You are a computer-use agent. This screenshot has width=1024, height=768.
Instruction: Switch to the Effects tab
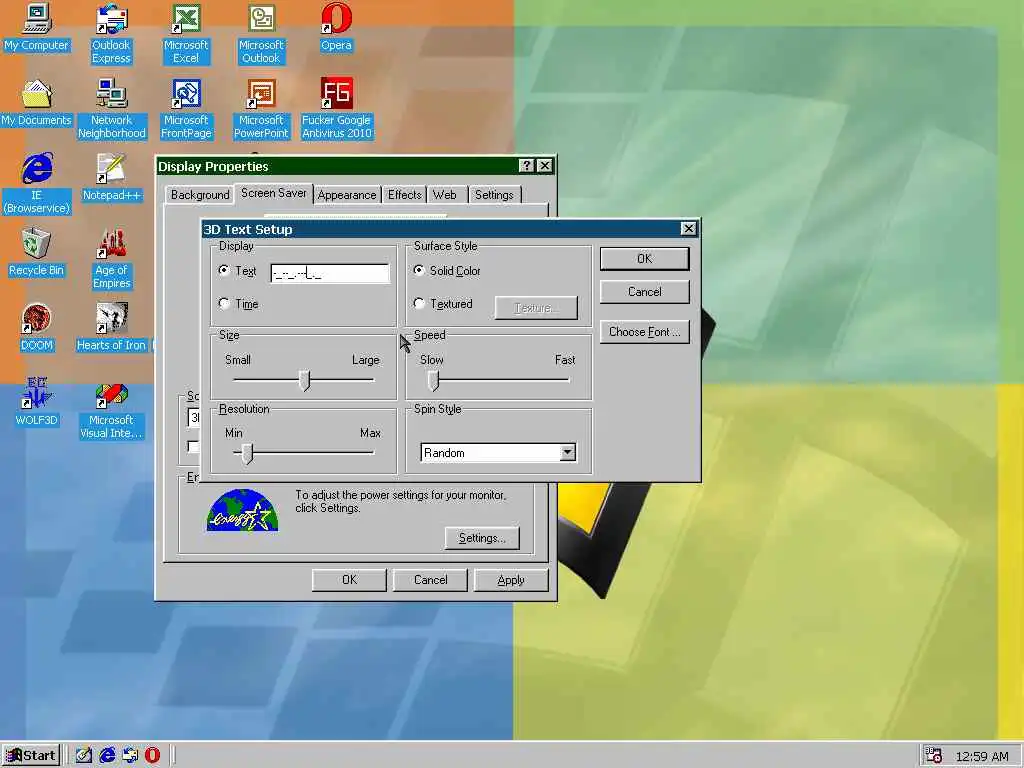[404, 195]
